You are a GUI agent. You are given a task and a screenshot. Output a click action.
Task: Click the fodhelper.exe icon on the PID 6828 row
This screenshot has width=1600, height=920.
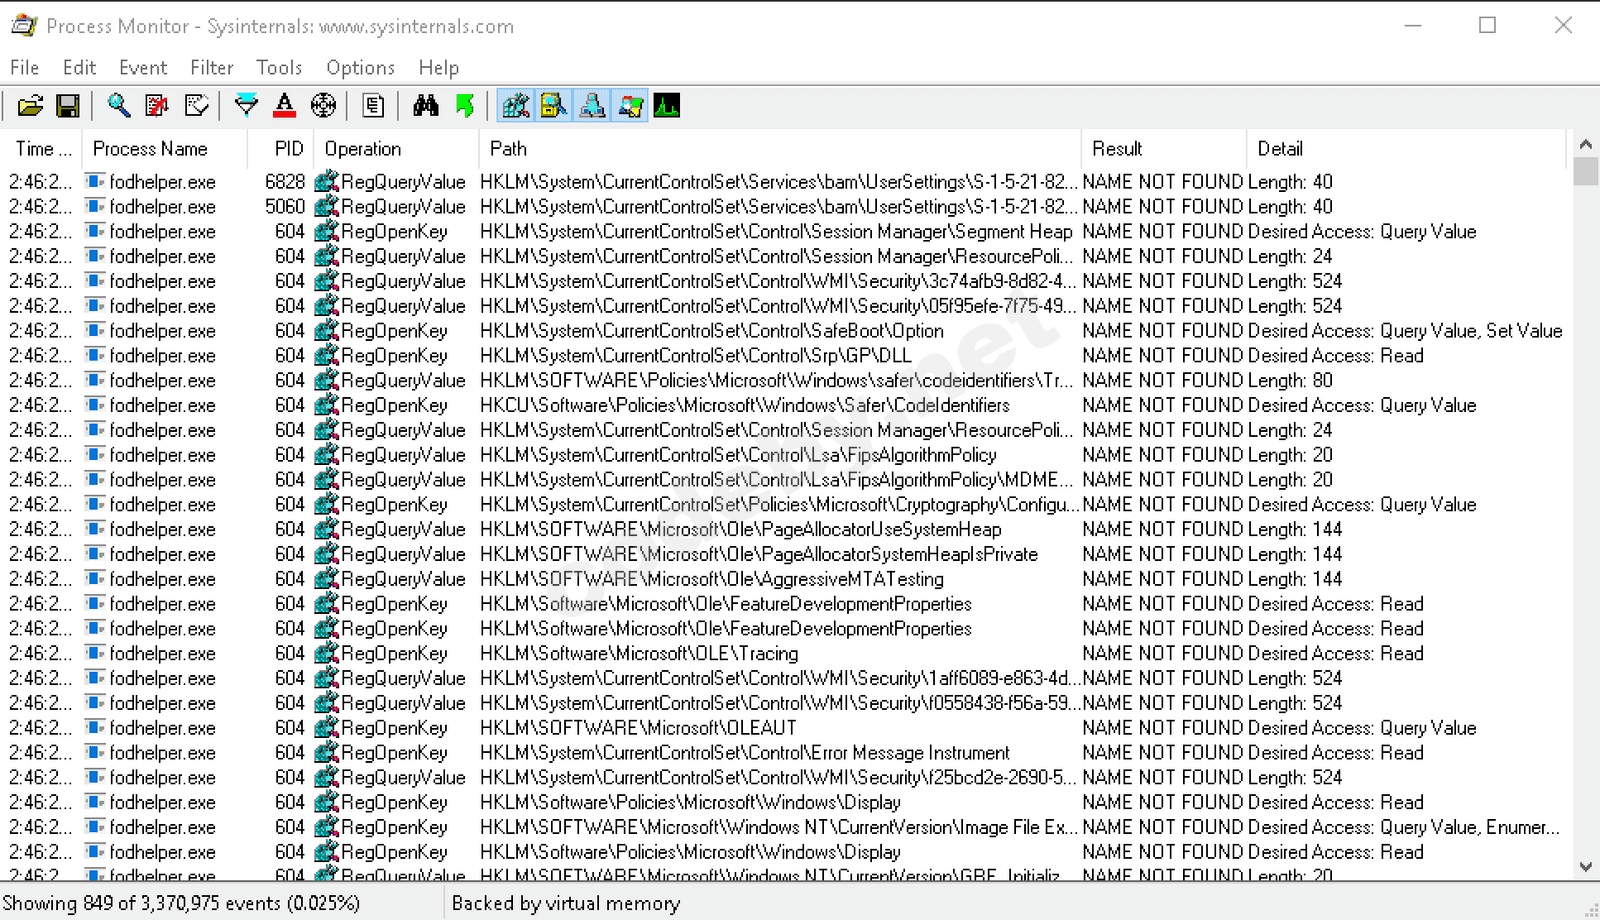95,182
